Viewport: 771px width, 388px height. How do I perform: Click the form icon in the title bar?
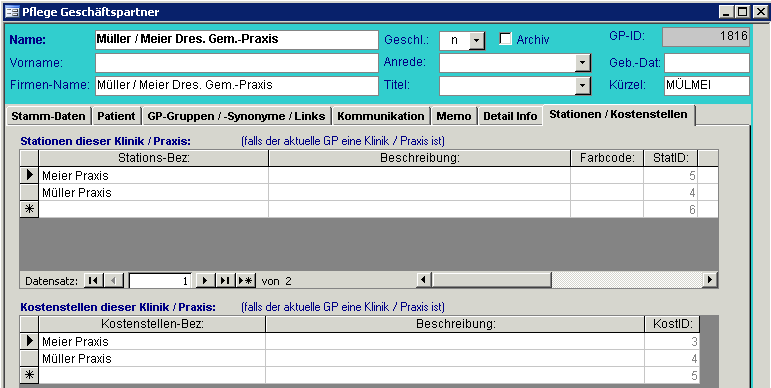[12, 12]
